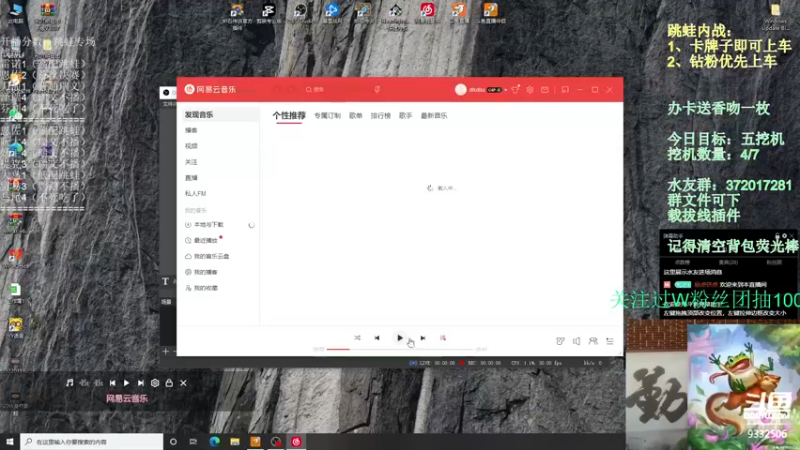800x450 pixels.
Task: Open the sound effects icon in the player bar
Action: tap(560, 341)
